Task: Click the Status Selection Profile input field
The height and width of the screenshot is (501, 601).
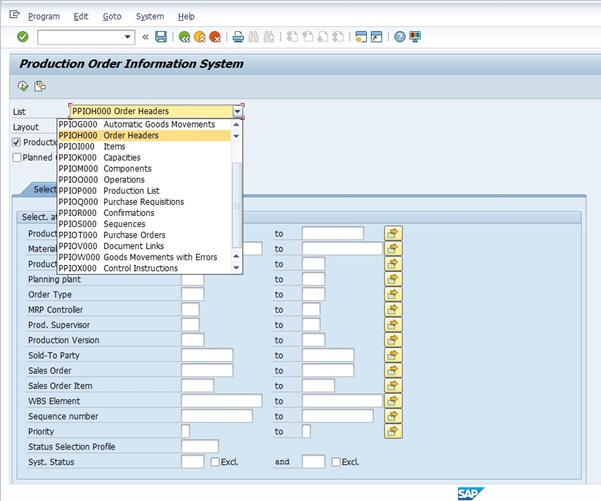Action: [x=200, y=447]
